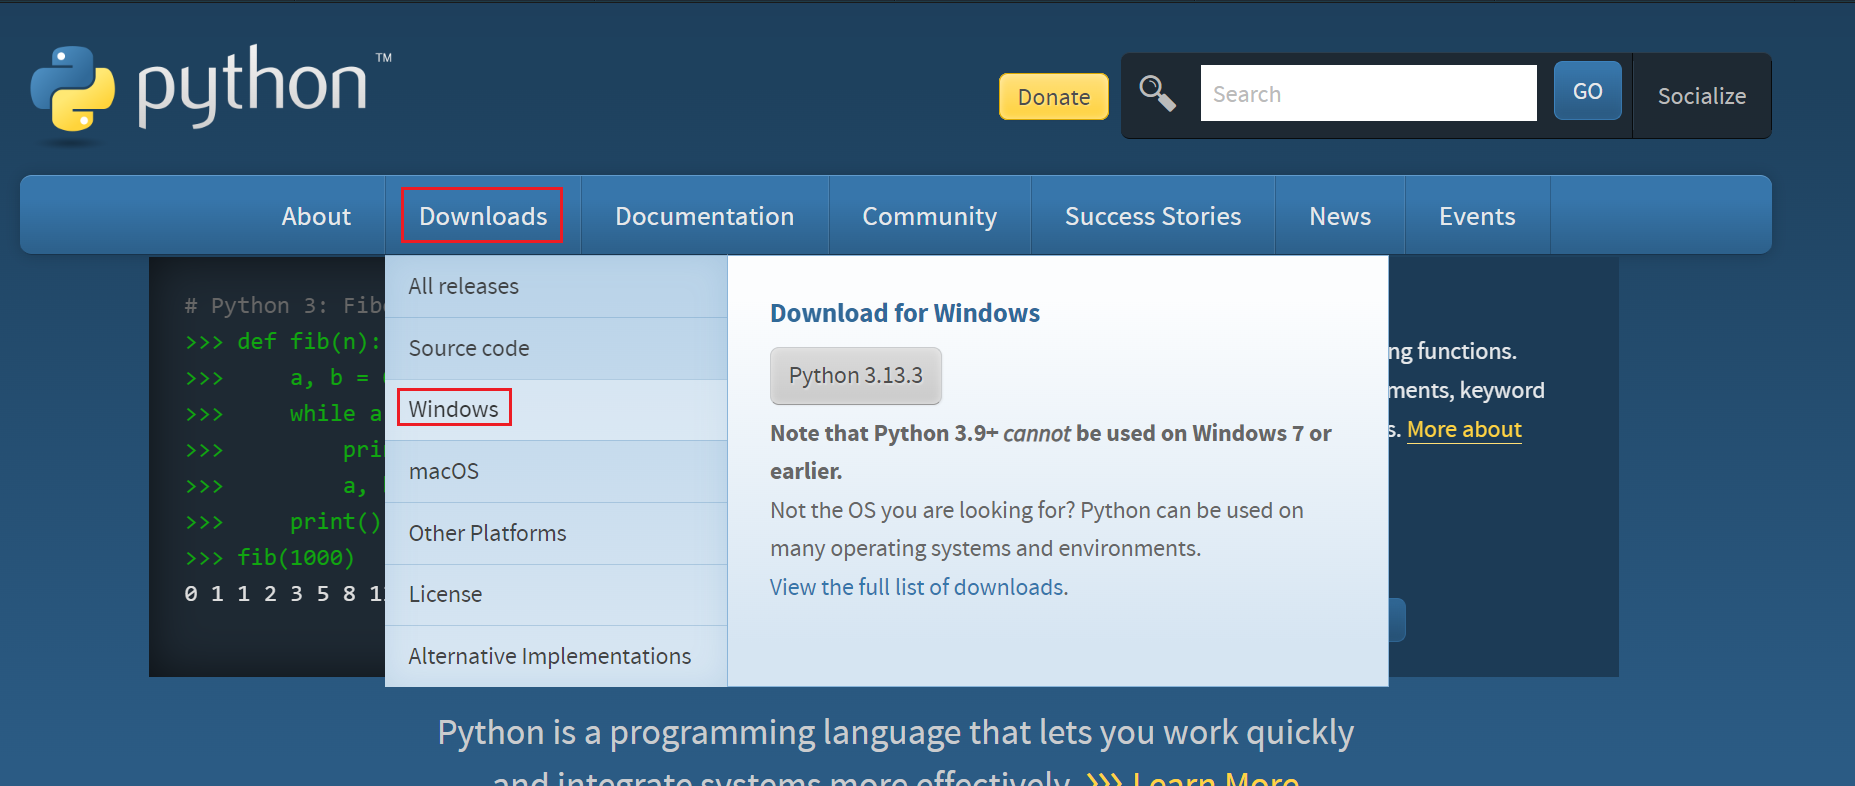This screenshot has width=1855, height=786.
Task: Open the Socialize menu
Action: point(1701,96)
